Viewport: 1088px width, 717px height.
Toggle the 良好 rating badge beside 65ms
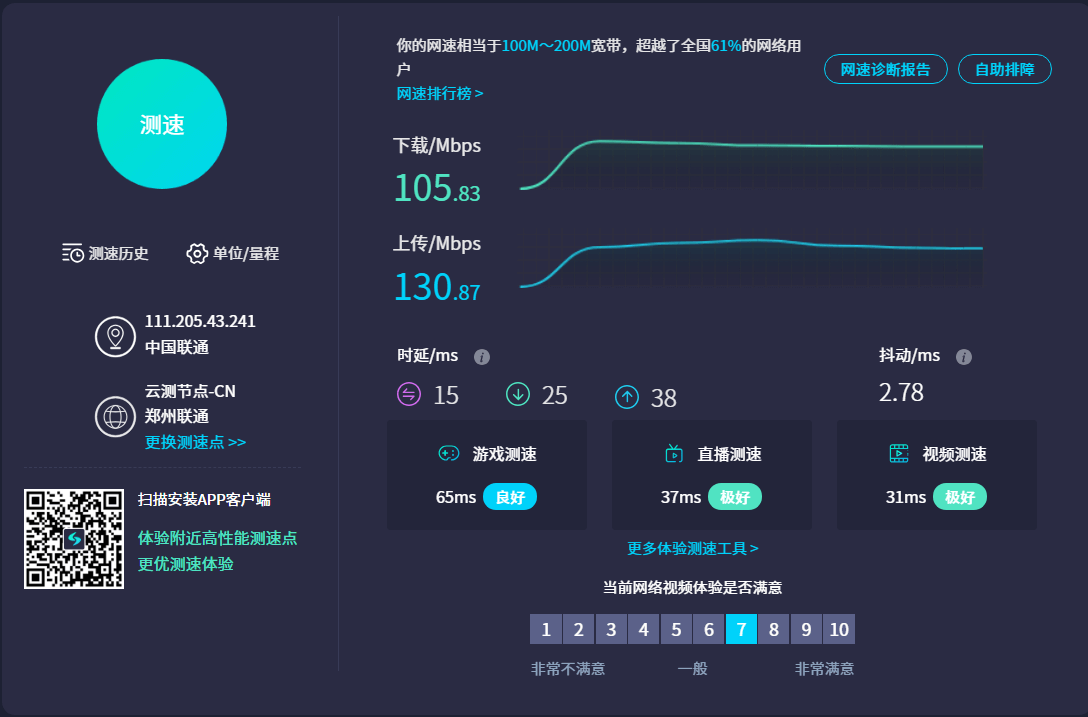[x=510, y=496]
